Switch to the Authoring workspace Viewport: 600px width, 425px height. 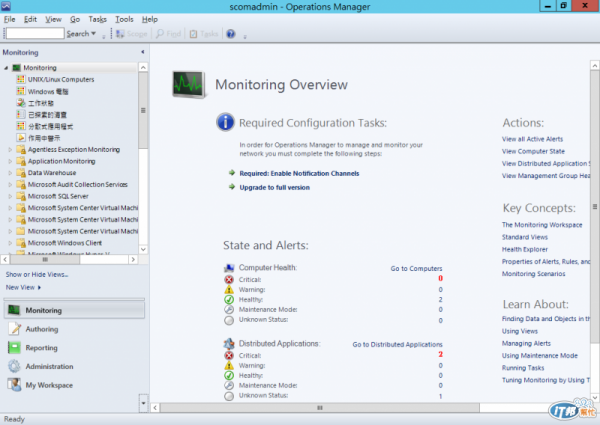(75, 329)
